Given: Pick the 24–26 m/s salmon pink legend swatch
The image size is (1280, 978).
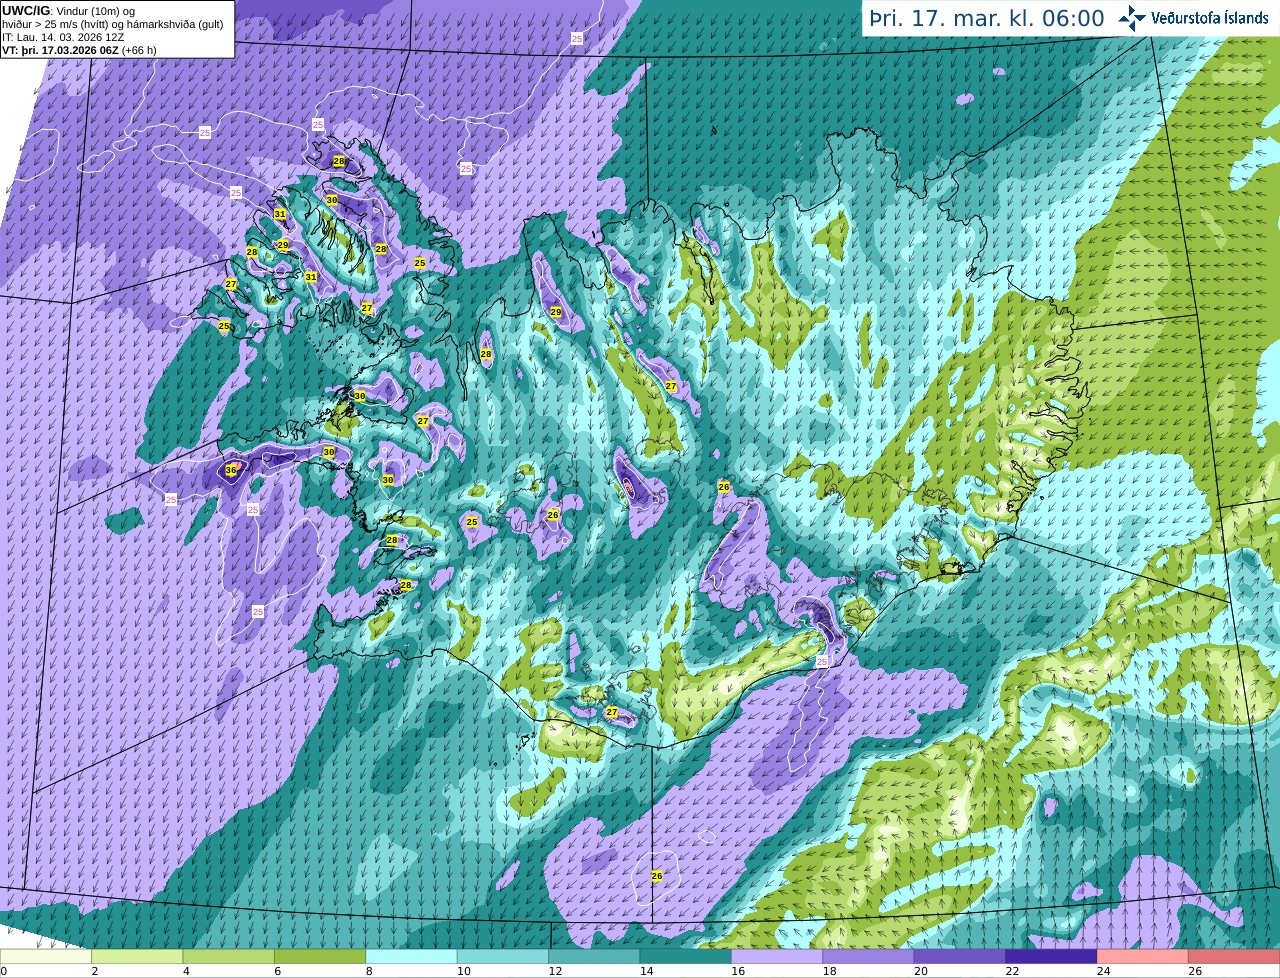Looking at the screenshot, I should click(x=1143, y=957).
